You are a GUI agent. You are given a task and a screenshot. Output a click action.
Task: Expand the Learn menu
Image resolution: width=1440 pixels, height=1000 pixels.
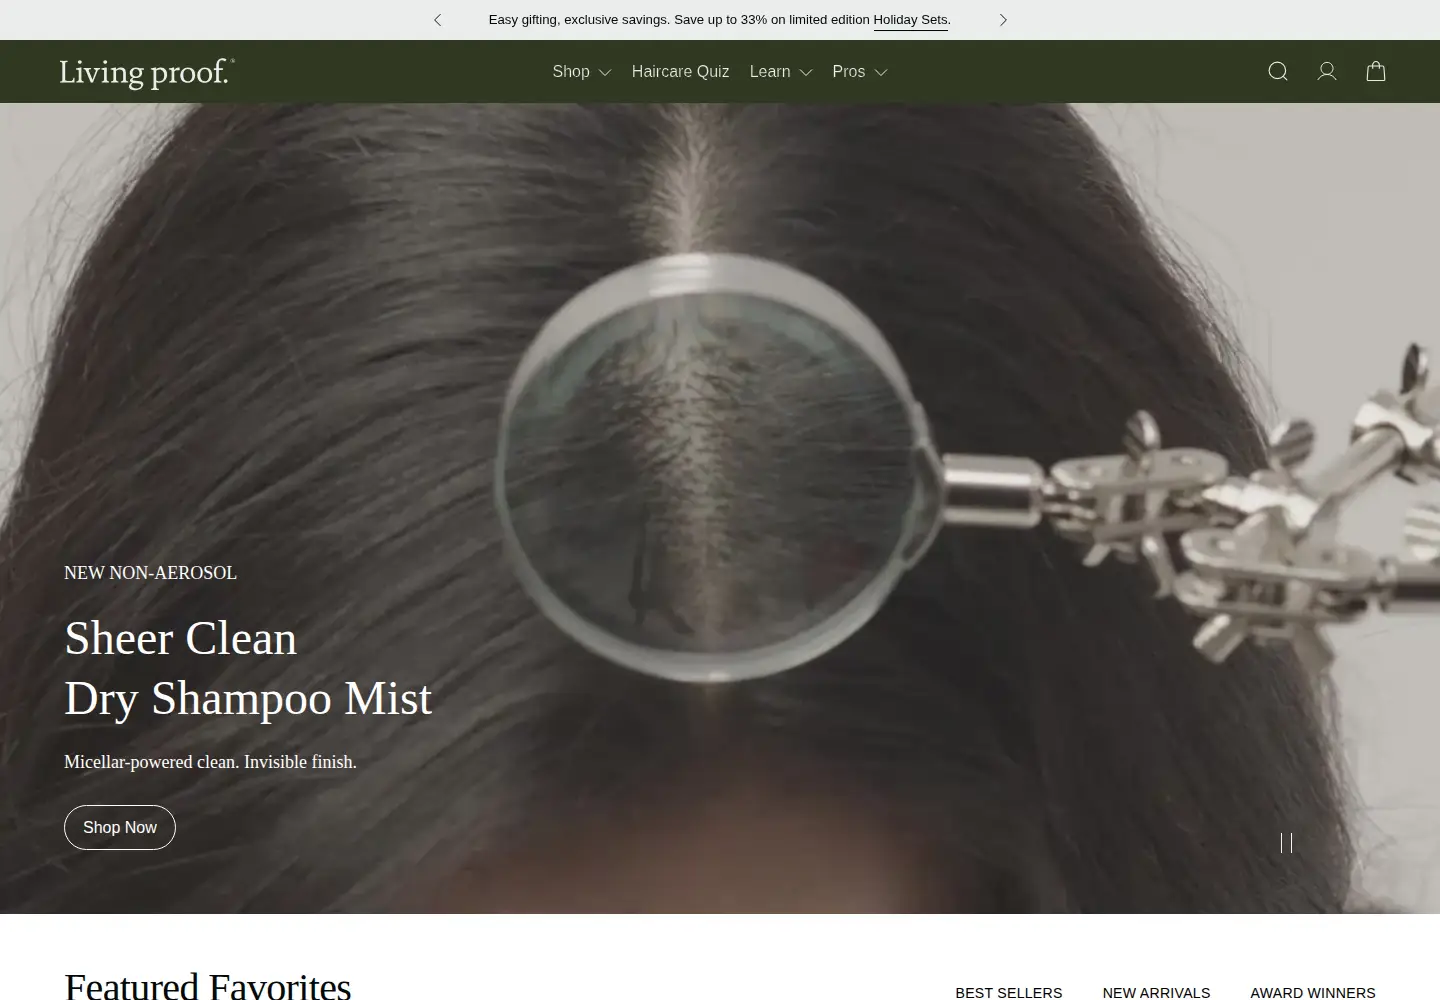point(781,72)
